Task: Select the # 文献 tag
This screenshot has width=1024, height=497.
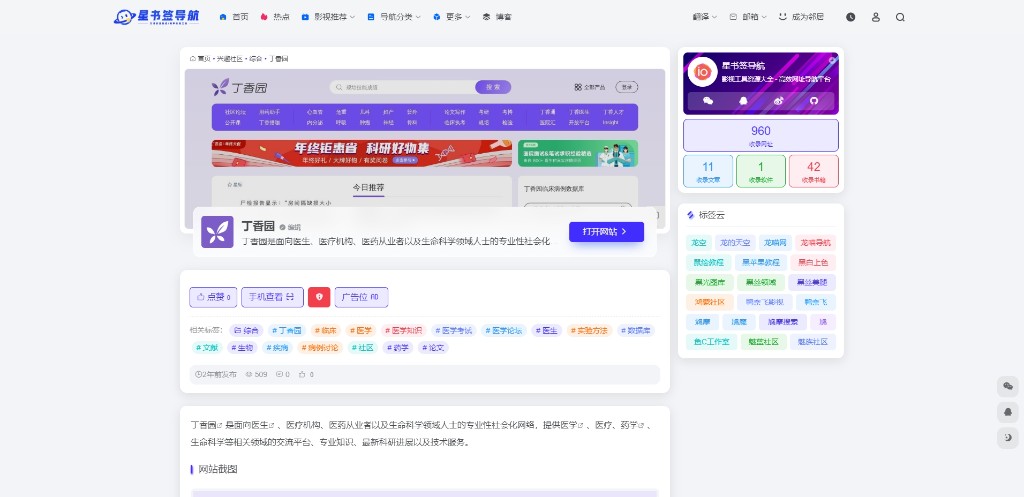Action: [207, 347]
